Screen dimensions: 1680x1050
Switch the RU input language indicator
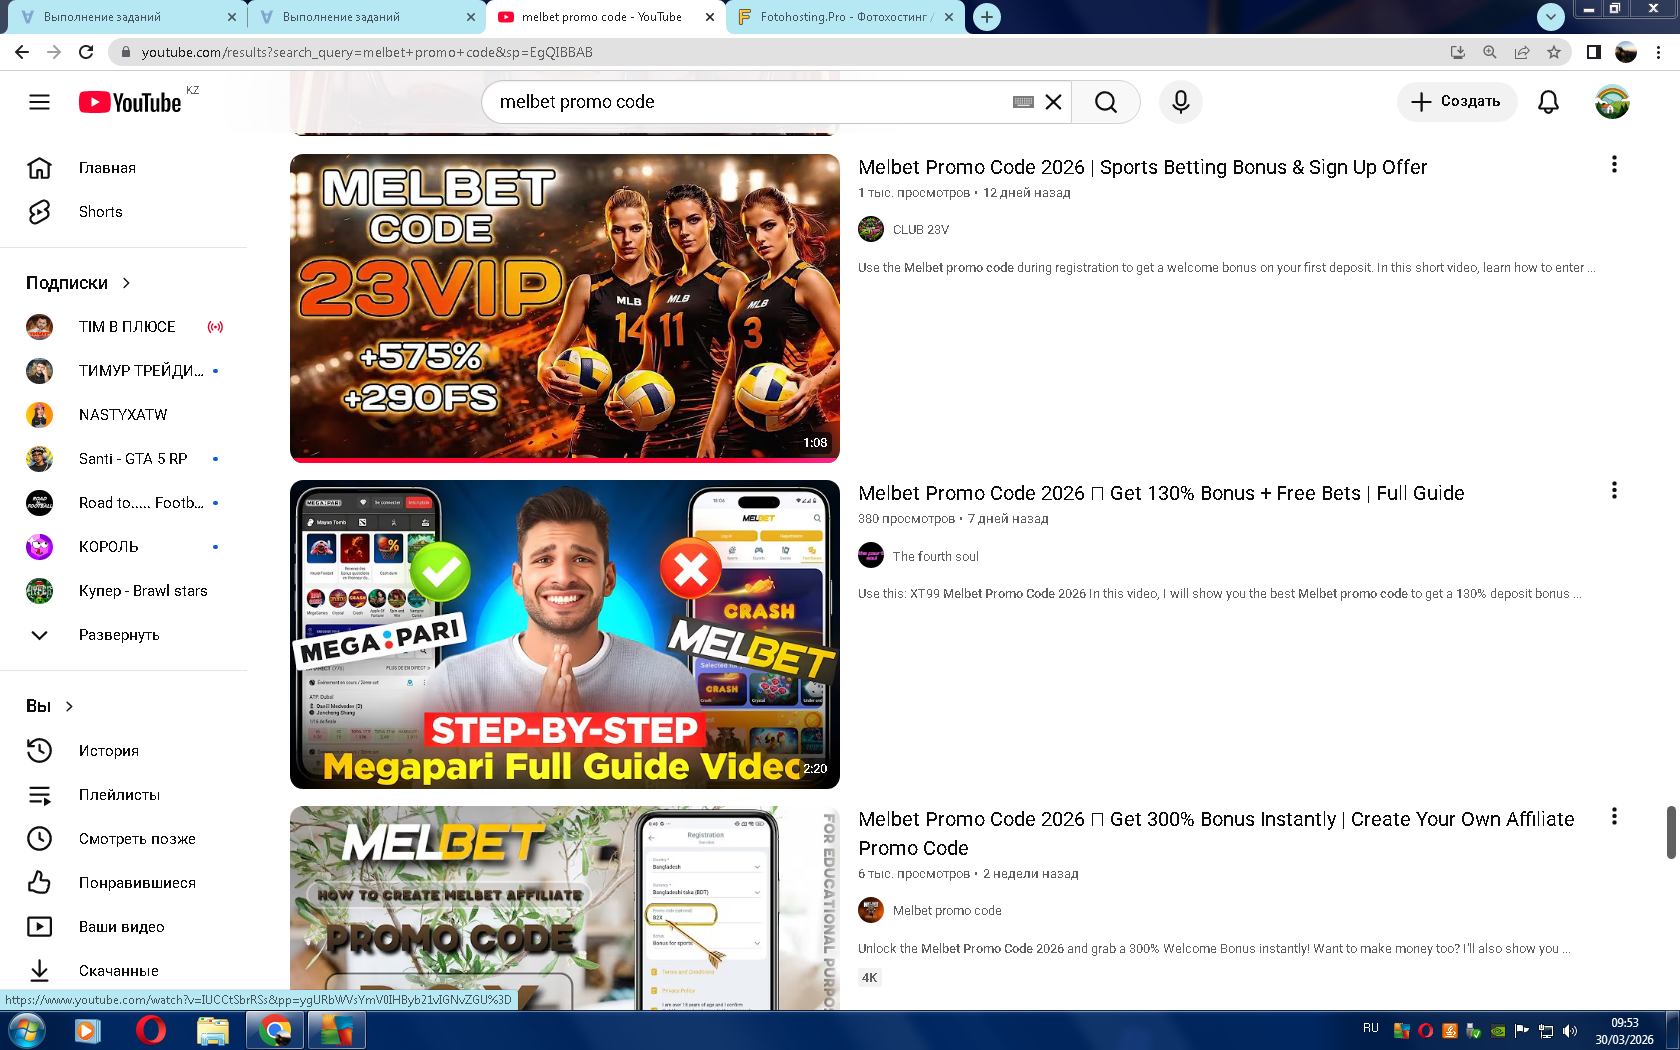pos(1370,1029)
